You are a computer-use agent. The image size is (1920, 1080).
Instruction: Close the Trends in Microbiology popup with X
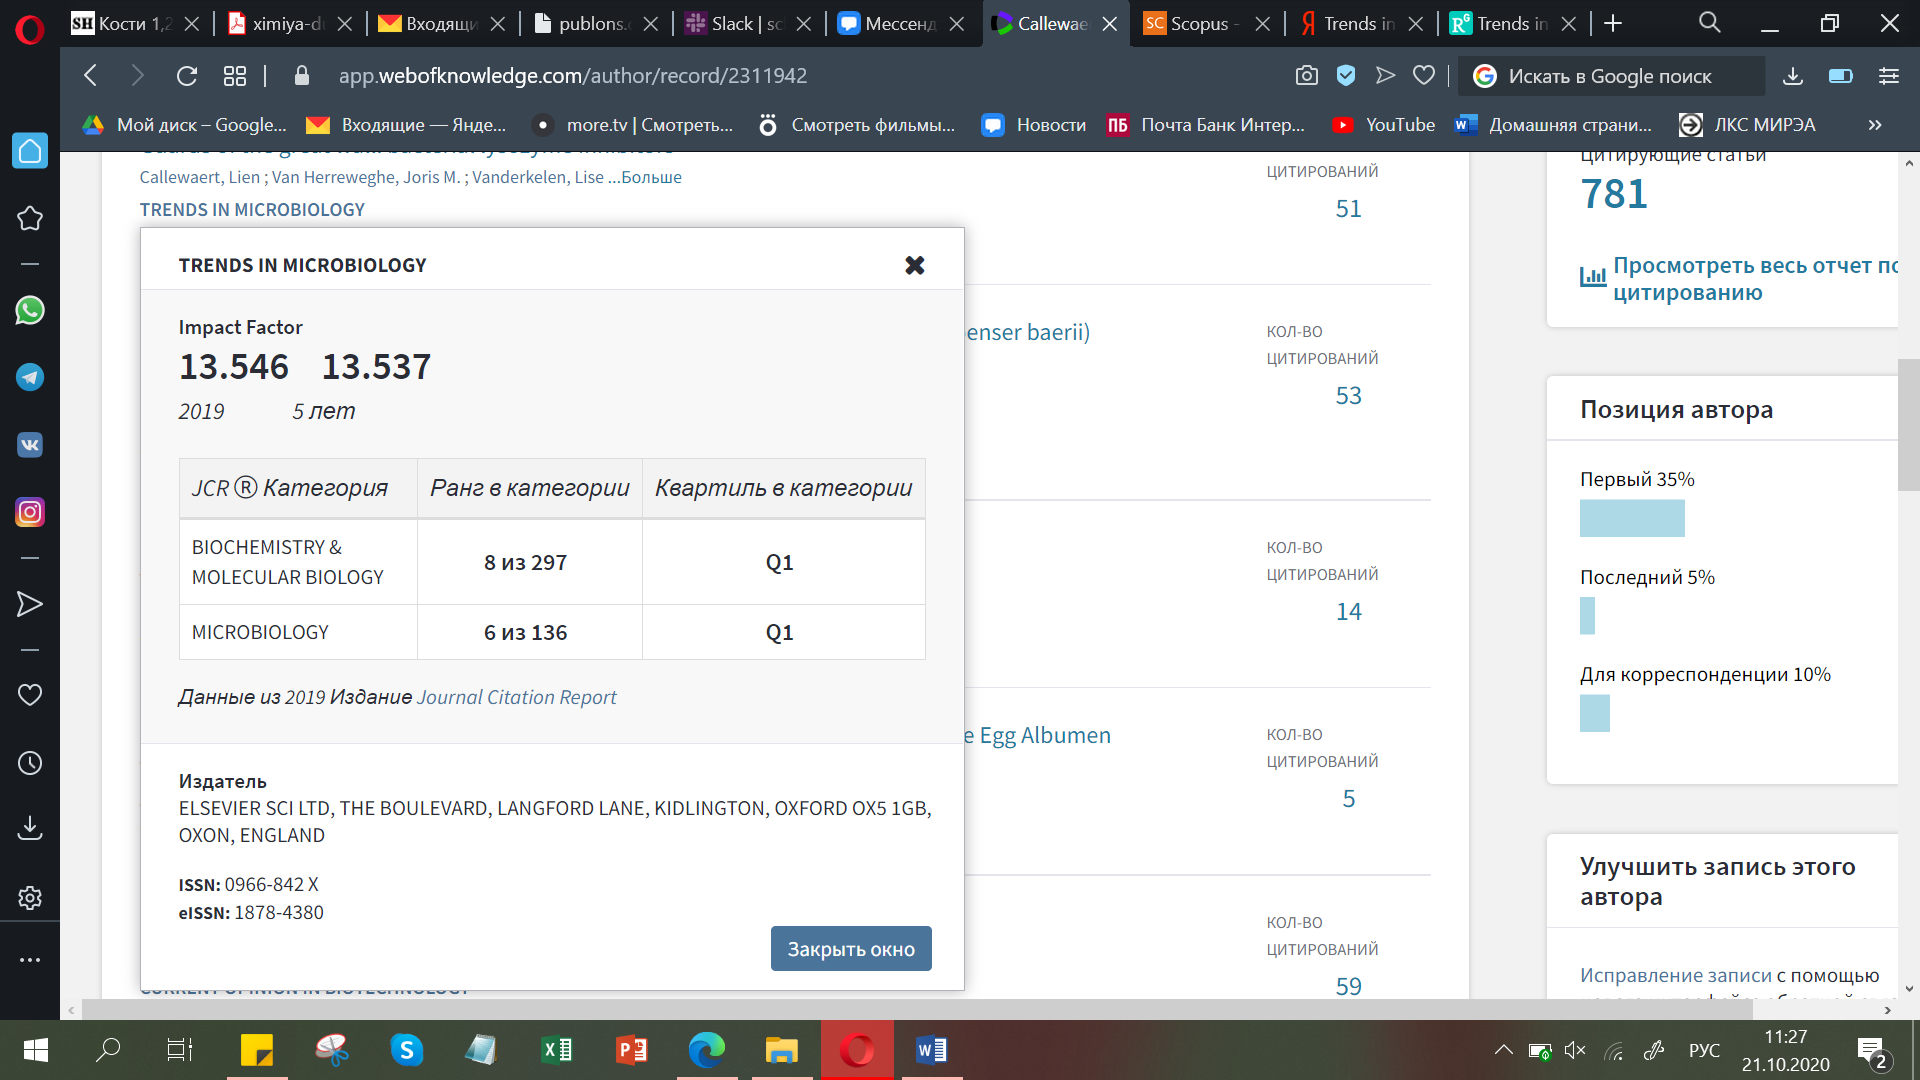pos(914,265)
